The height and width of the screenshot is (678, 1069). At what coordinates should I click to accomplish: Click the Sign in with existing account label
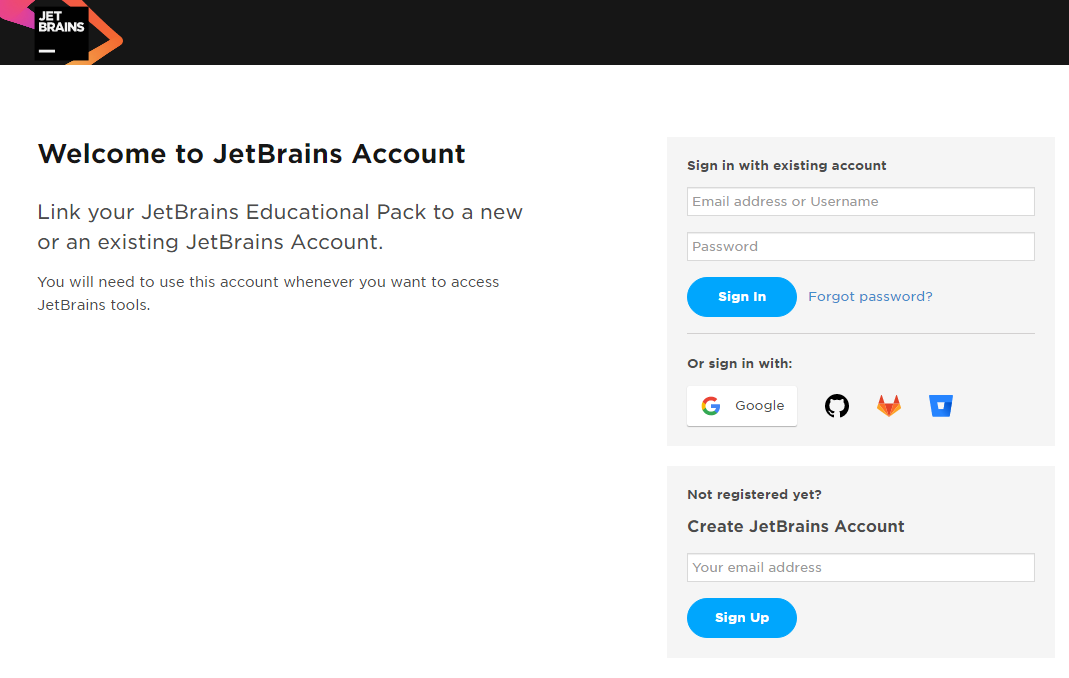coord(787,166)
